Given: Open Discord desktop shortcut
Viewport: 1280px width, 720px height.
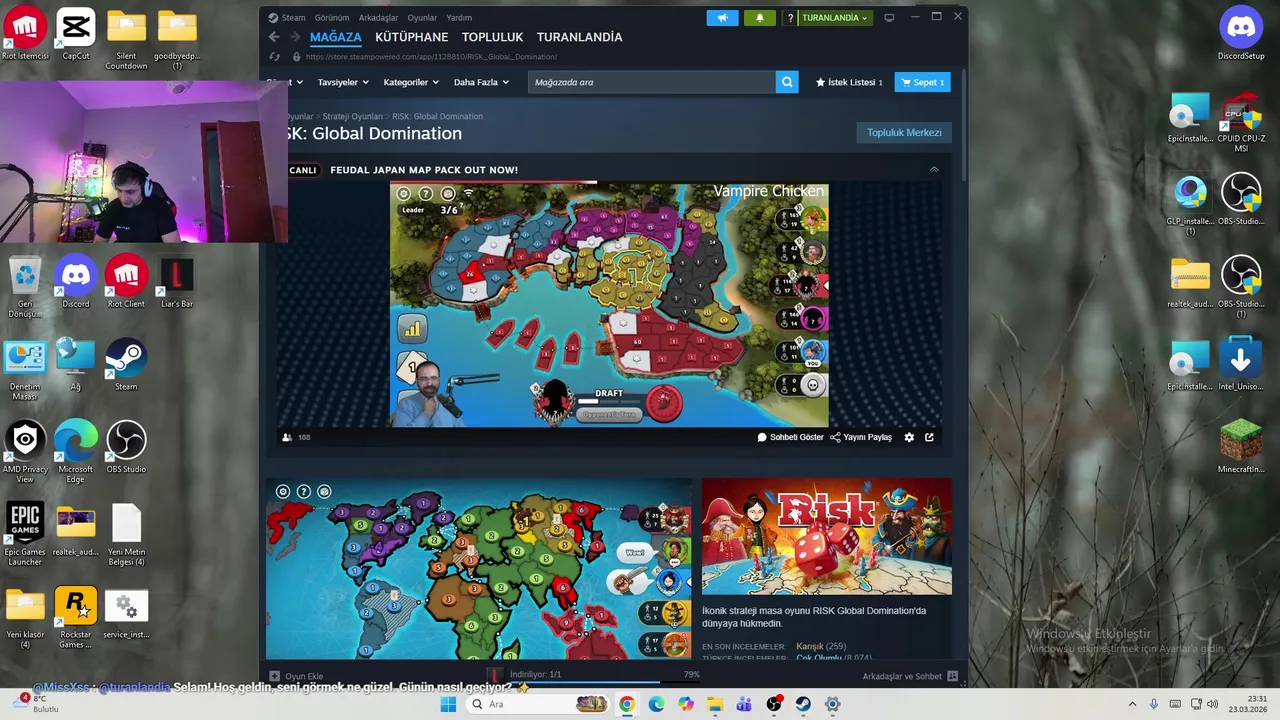Looking at the screenshot, I should coord(76,282).
